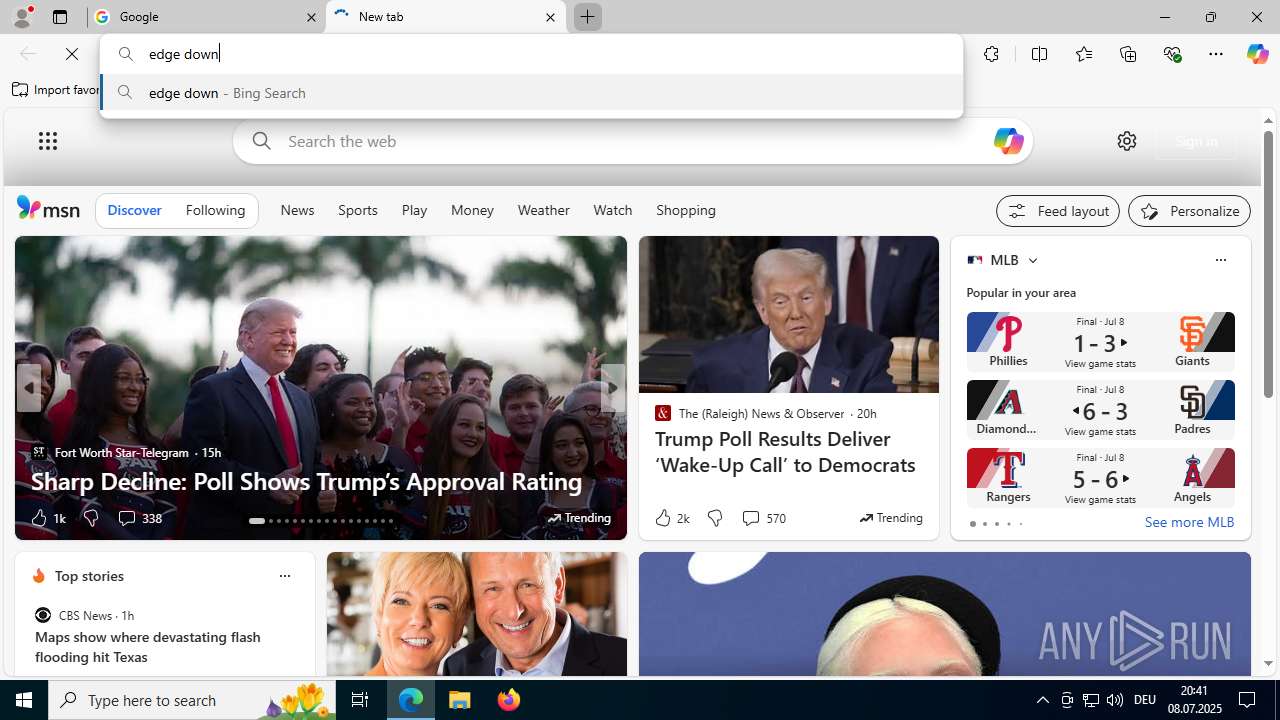Open Trump Poll Results Wake-Up Call headline

point(785,451)
